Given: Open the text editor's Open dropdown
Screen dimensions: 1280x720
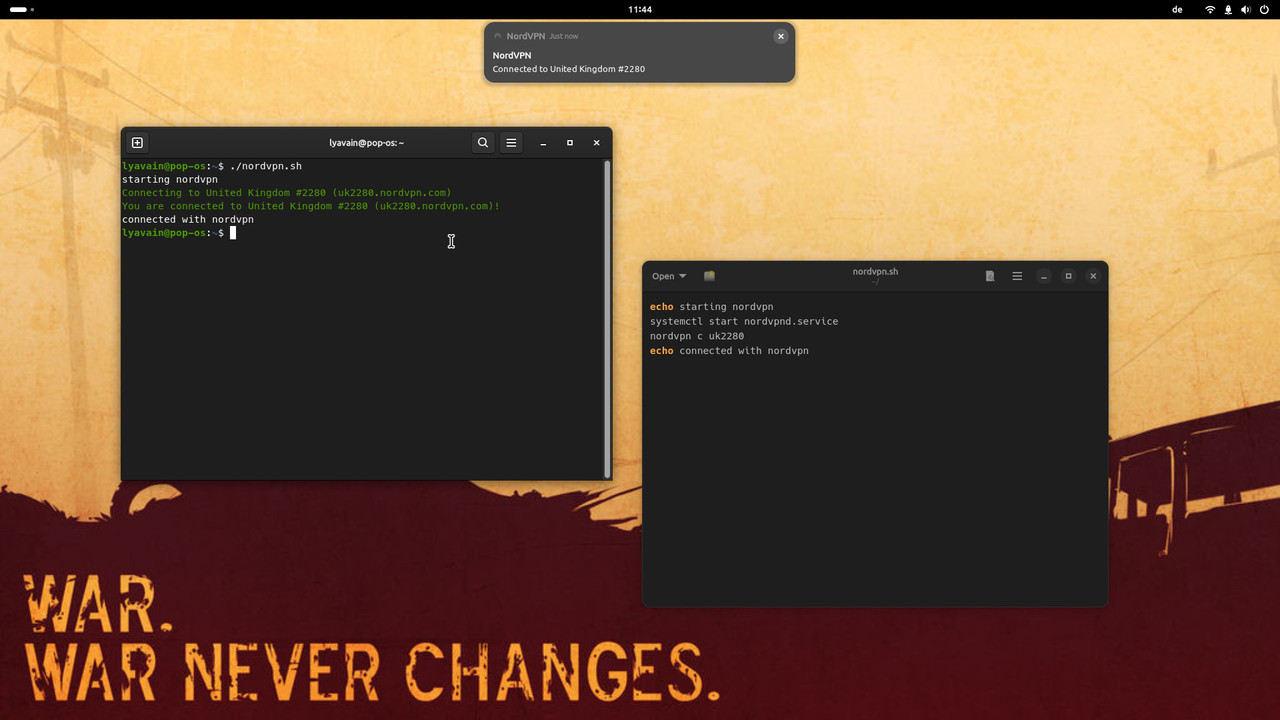Looking at the screenshot, I should point(669,276).
